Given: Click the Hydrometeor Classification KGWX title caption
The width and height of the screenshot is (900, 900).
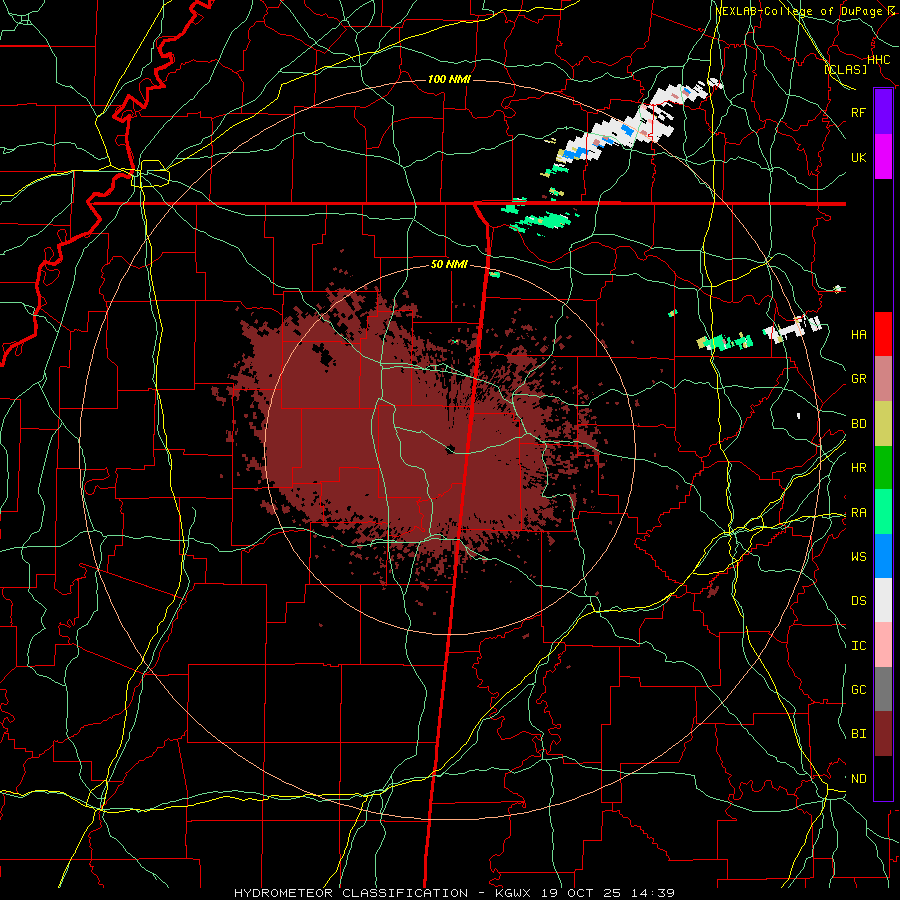Looking at the screenshot, I should click(x=454, y=893).
